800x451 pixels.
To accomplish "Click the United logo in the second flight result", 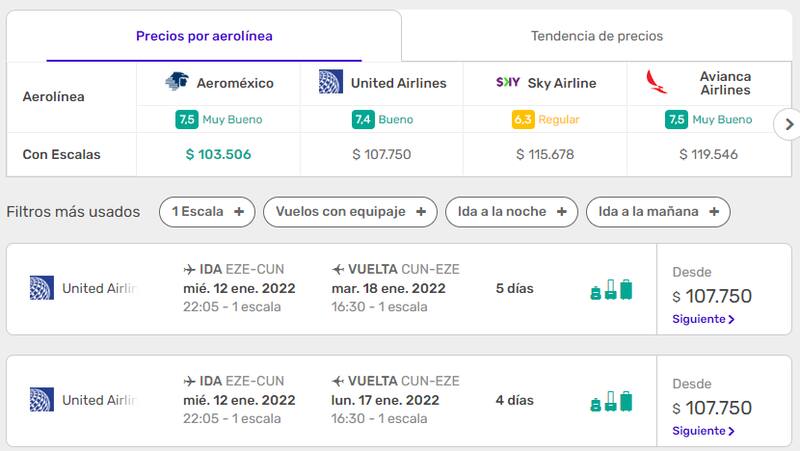I will coord(41,400).
